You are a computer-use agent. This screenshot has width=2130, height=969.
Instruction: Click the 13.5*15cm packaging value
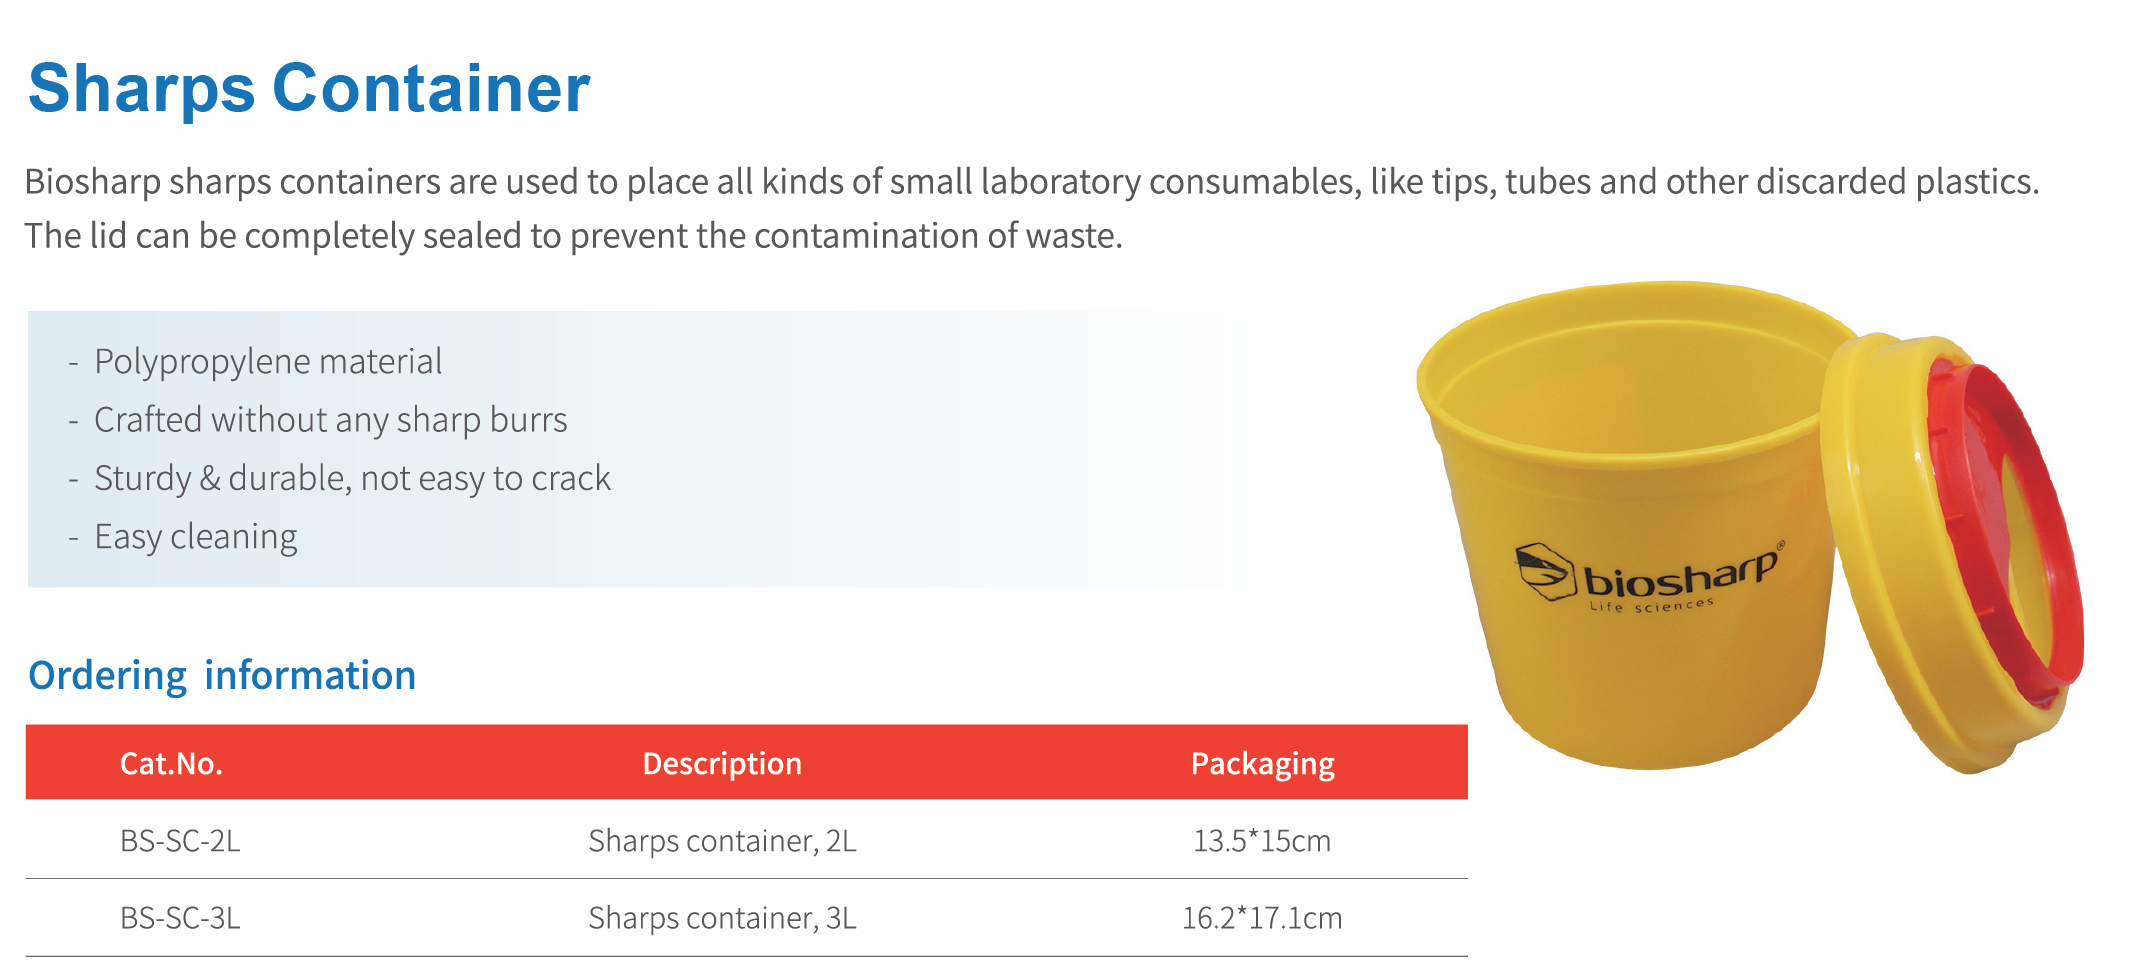[1262, 841]
